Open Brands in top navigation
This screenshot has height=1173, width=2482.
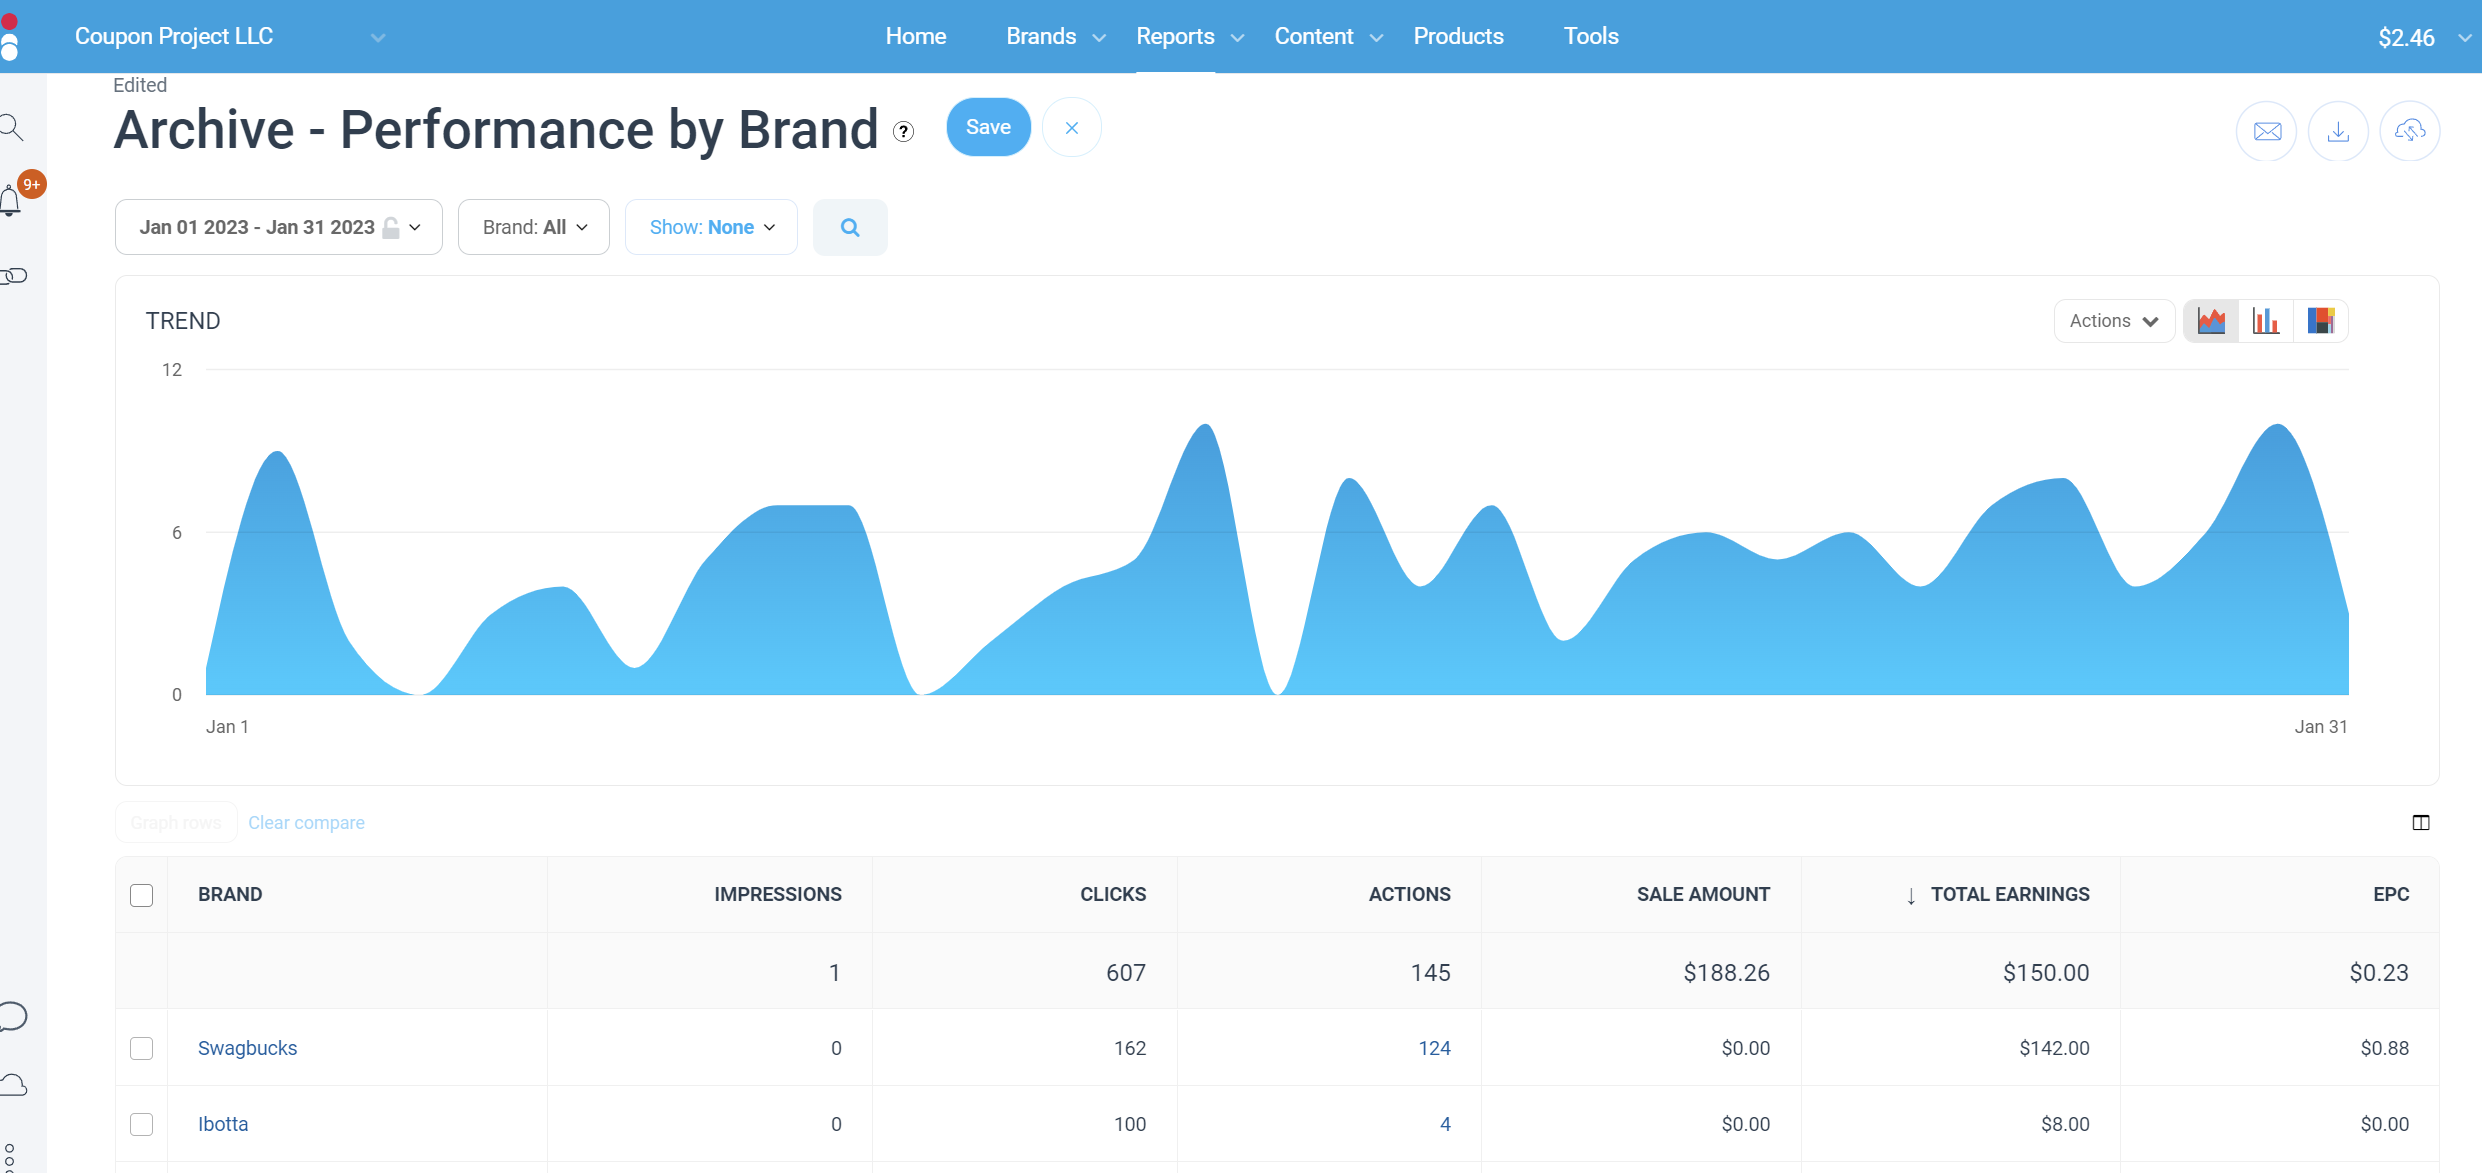[x=1041, y=36]
